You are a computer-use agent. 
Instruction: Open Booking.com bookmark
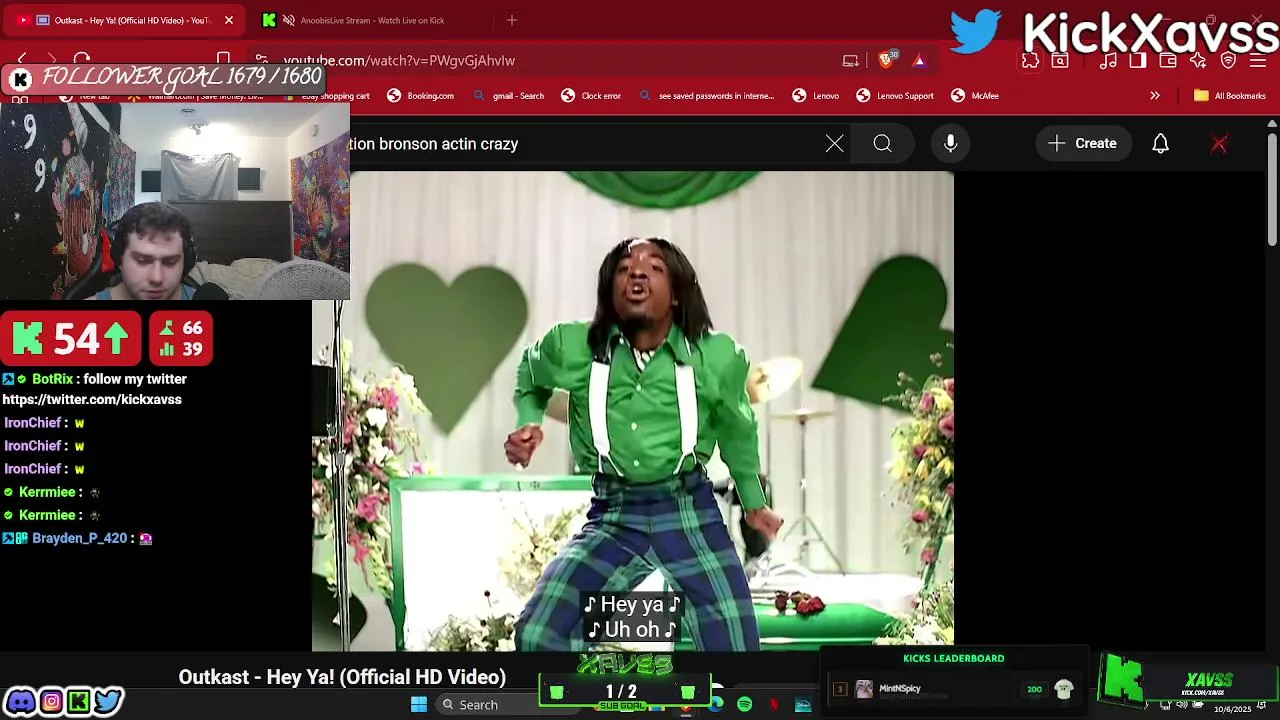(x=420, y=96)
